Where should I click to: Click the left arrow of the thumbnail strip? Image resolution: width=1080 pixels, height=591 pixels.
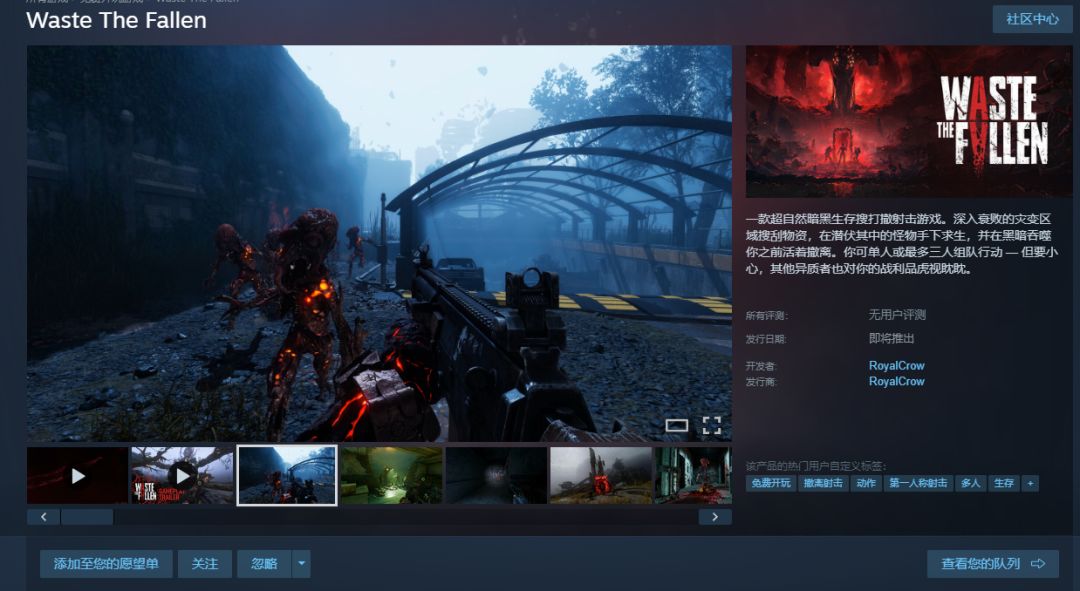click(43, 517)
